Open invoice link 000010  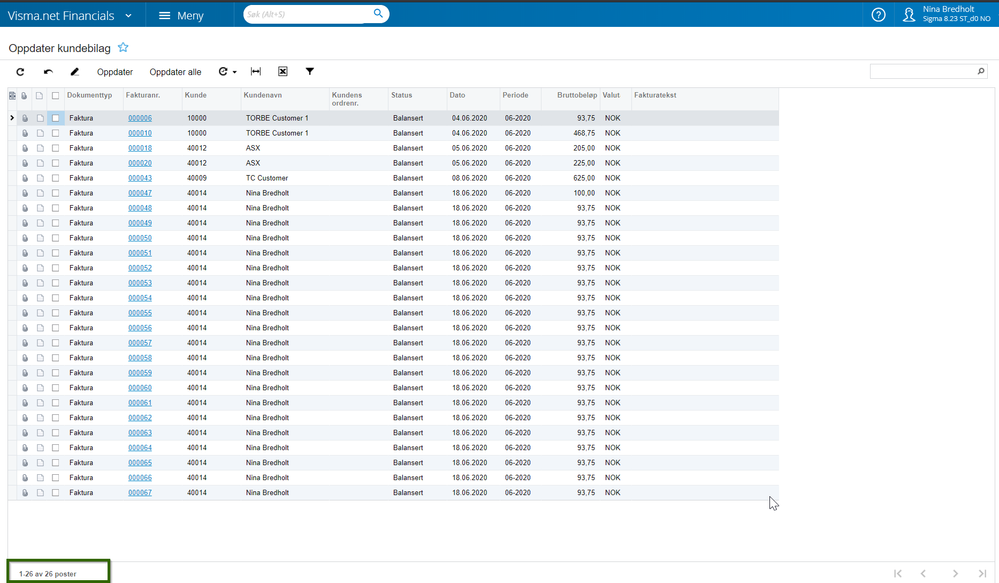coord(140,133)
